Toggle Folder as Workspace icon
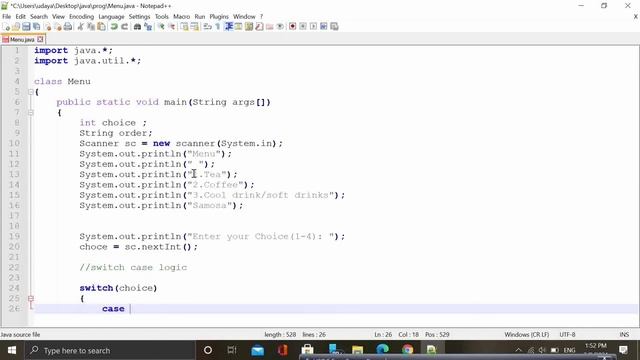The width and height of the screenshot is (640, 360). (270, 27)
